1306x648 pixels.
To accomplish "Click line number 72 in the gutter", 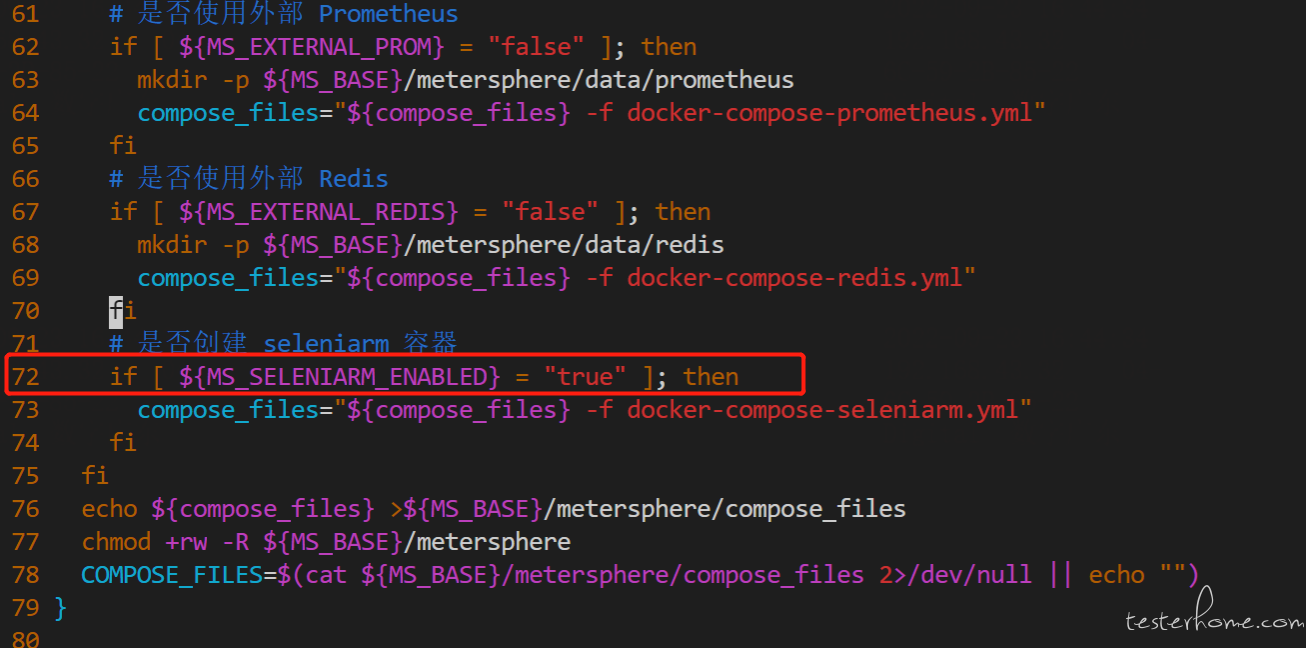I will 25,377.
